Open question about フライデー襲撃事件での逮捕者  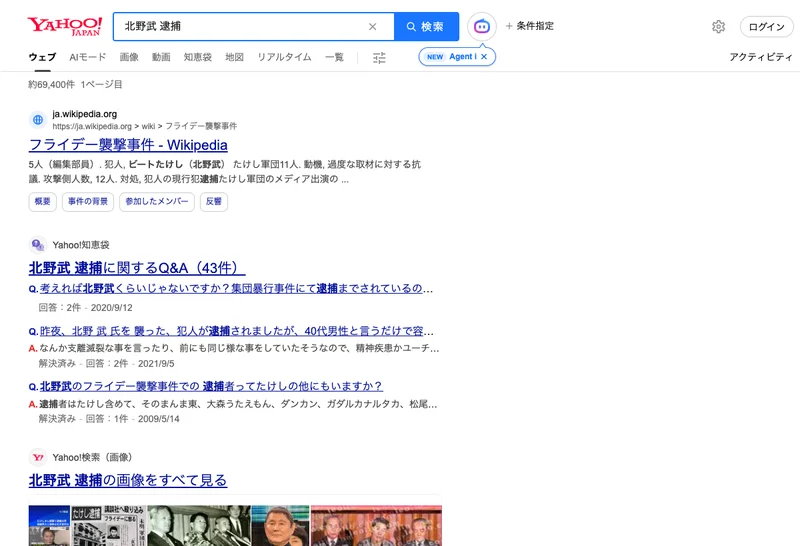click(211, 386)
